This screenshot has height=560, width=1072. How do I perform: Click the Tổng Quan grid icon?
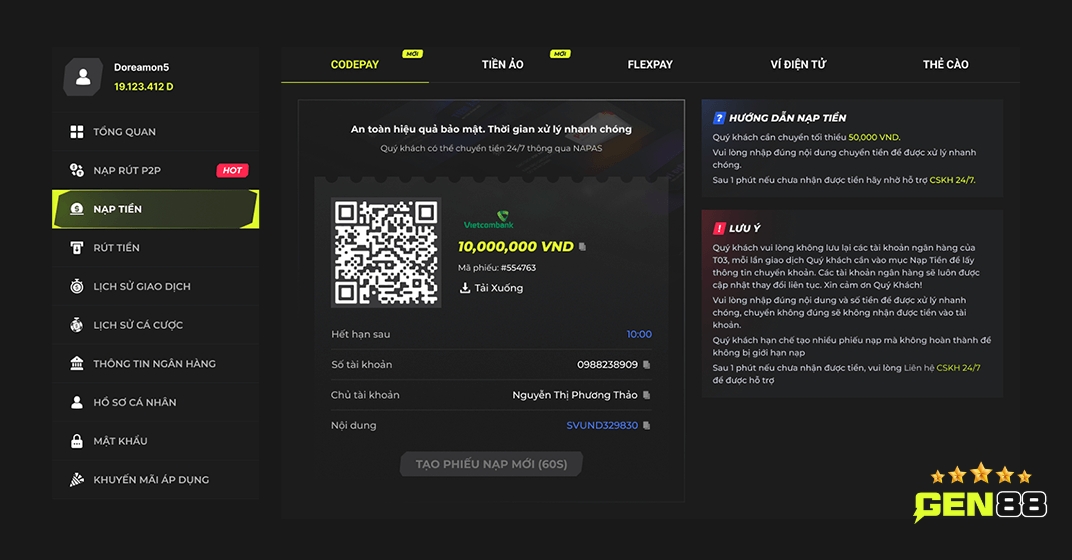pyautogui.click(x=77, y=132)
